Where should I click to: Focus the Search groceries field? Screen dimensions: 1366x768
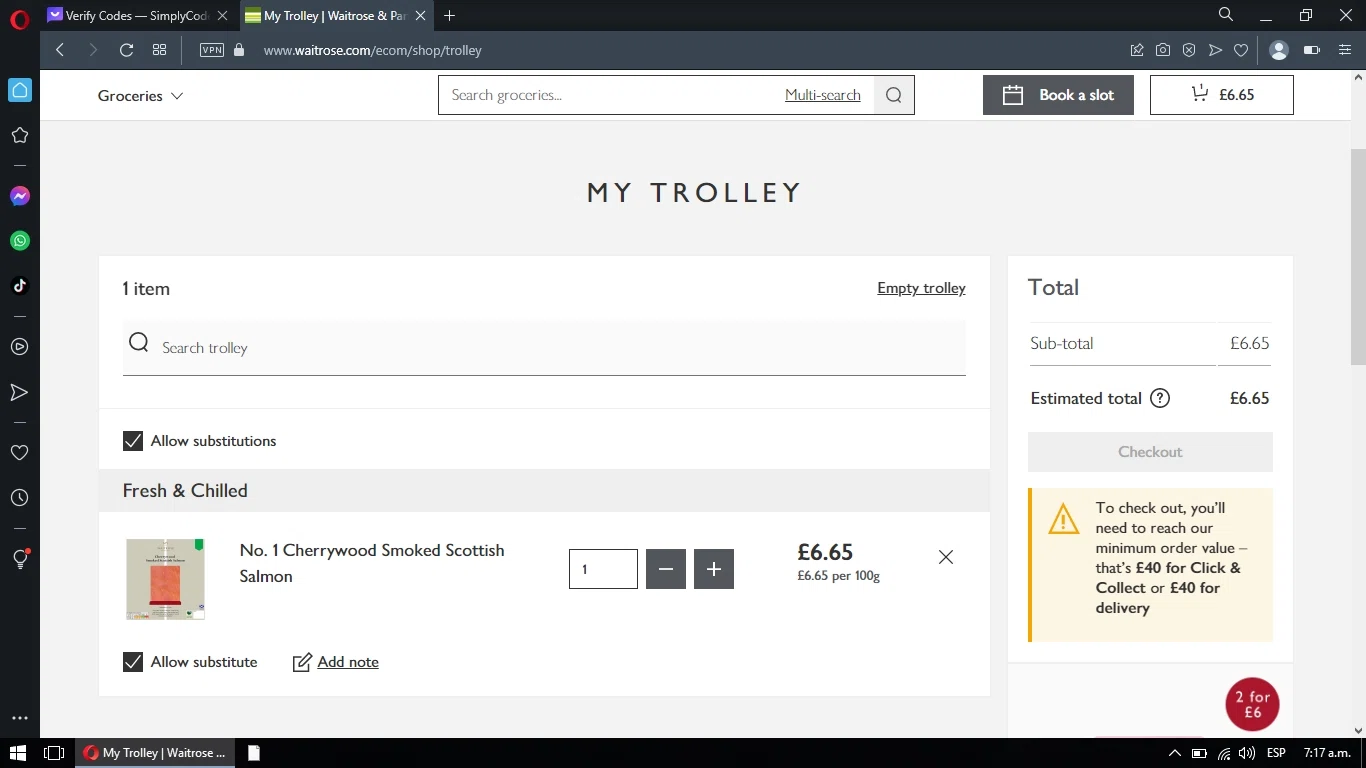point(612,95)
